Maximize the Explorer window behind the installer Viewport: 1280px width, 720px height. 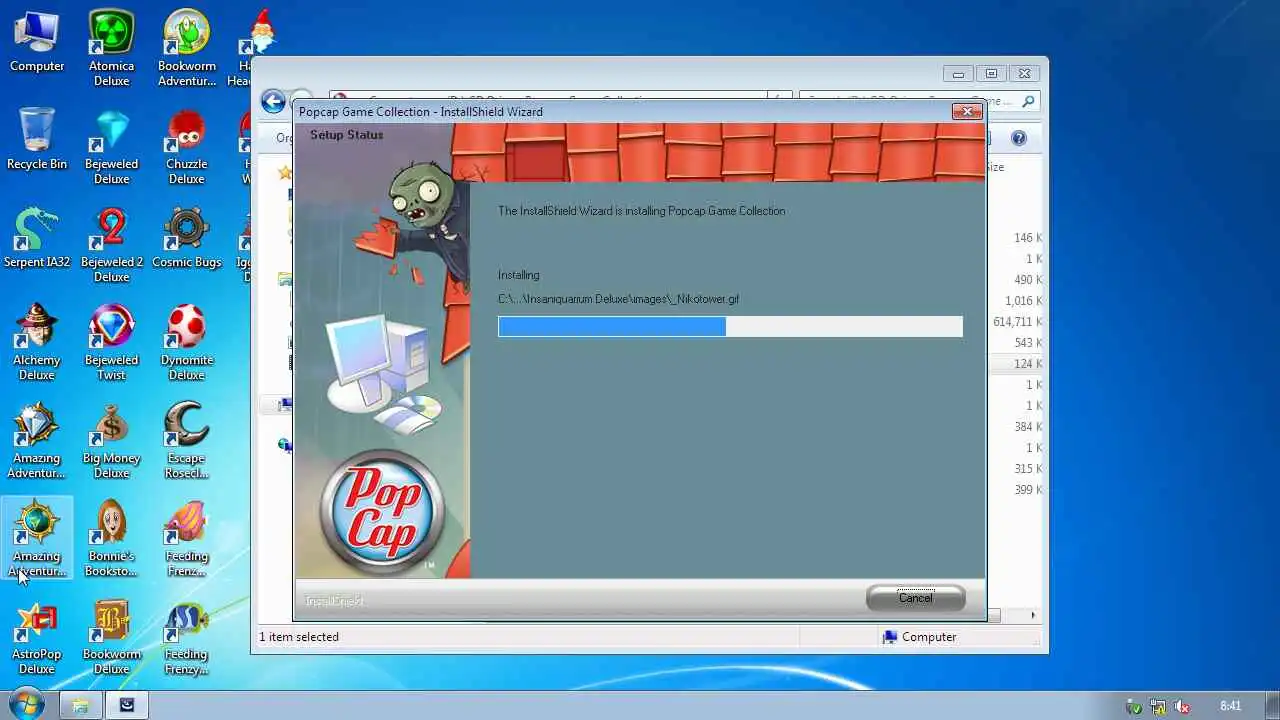(991, 73)
